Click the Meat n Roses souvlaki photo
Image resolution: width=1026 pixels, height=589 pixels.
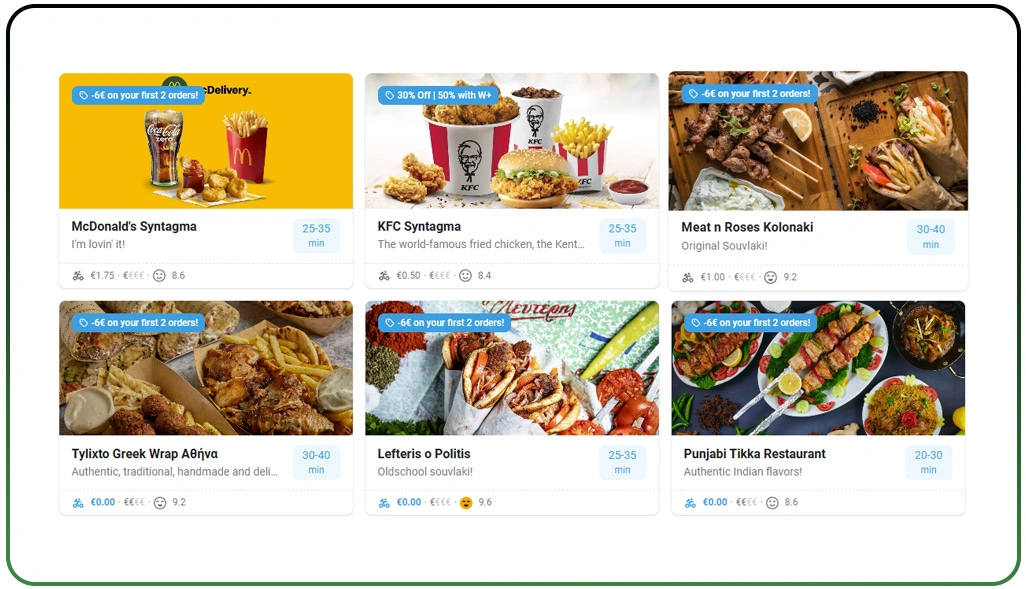pos(818,141)
